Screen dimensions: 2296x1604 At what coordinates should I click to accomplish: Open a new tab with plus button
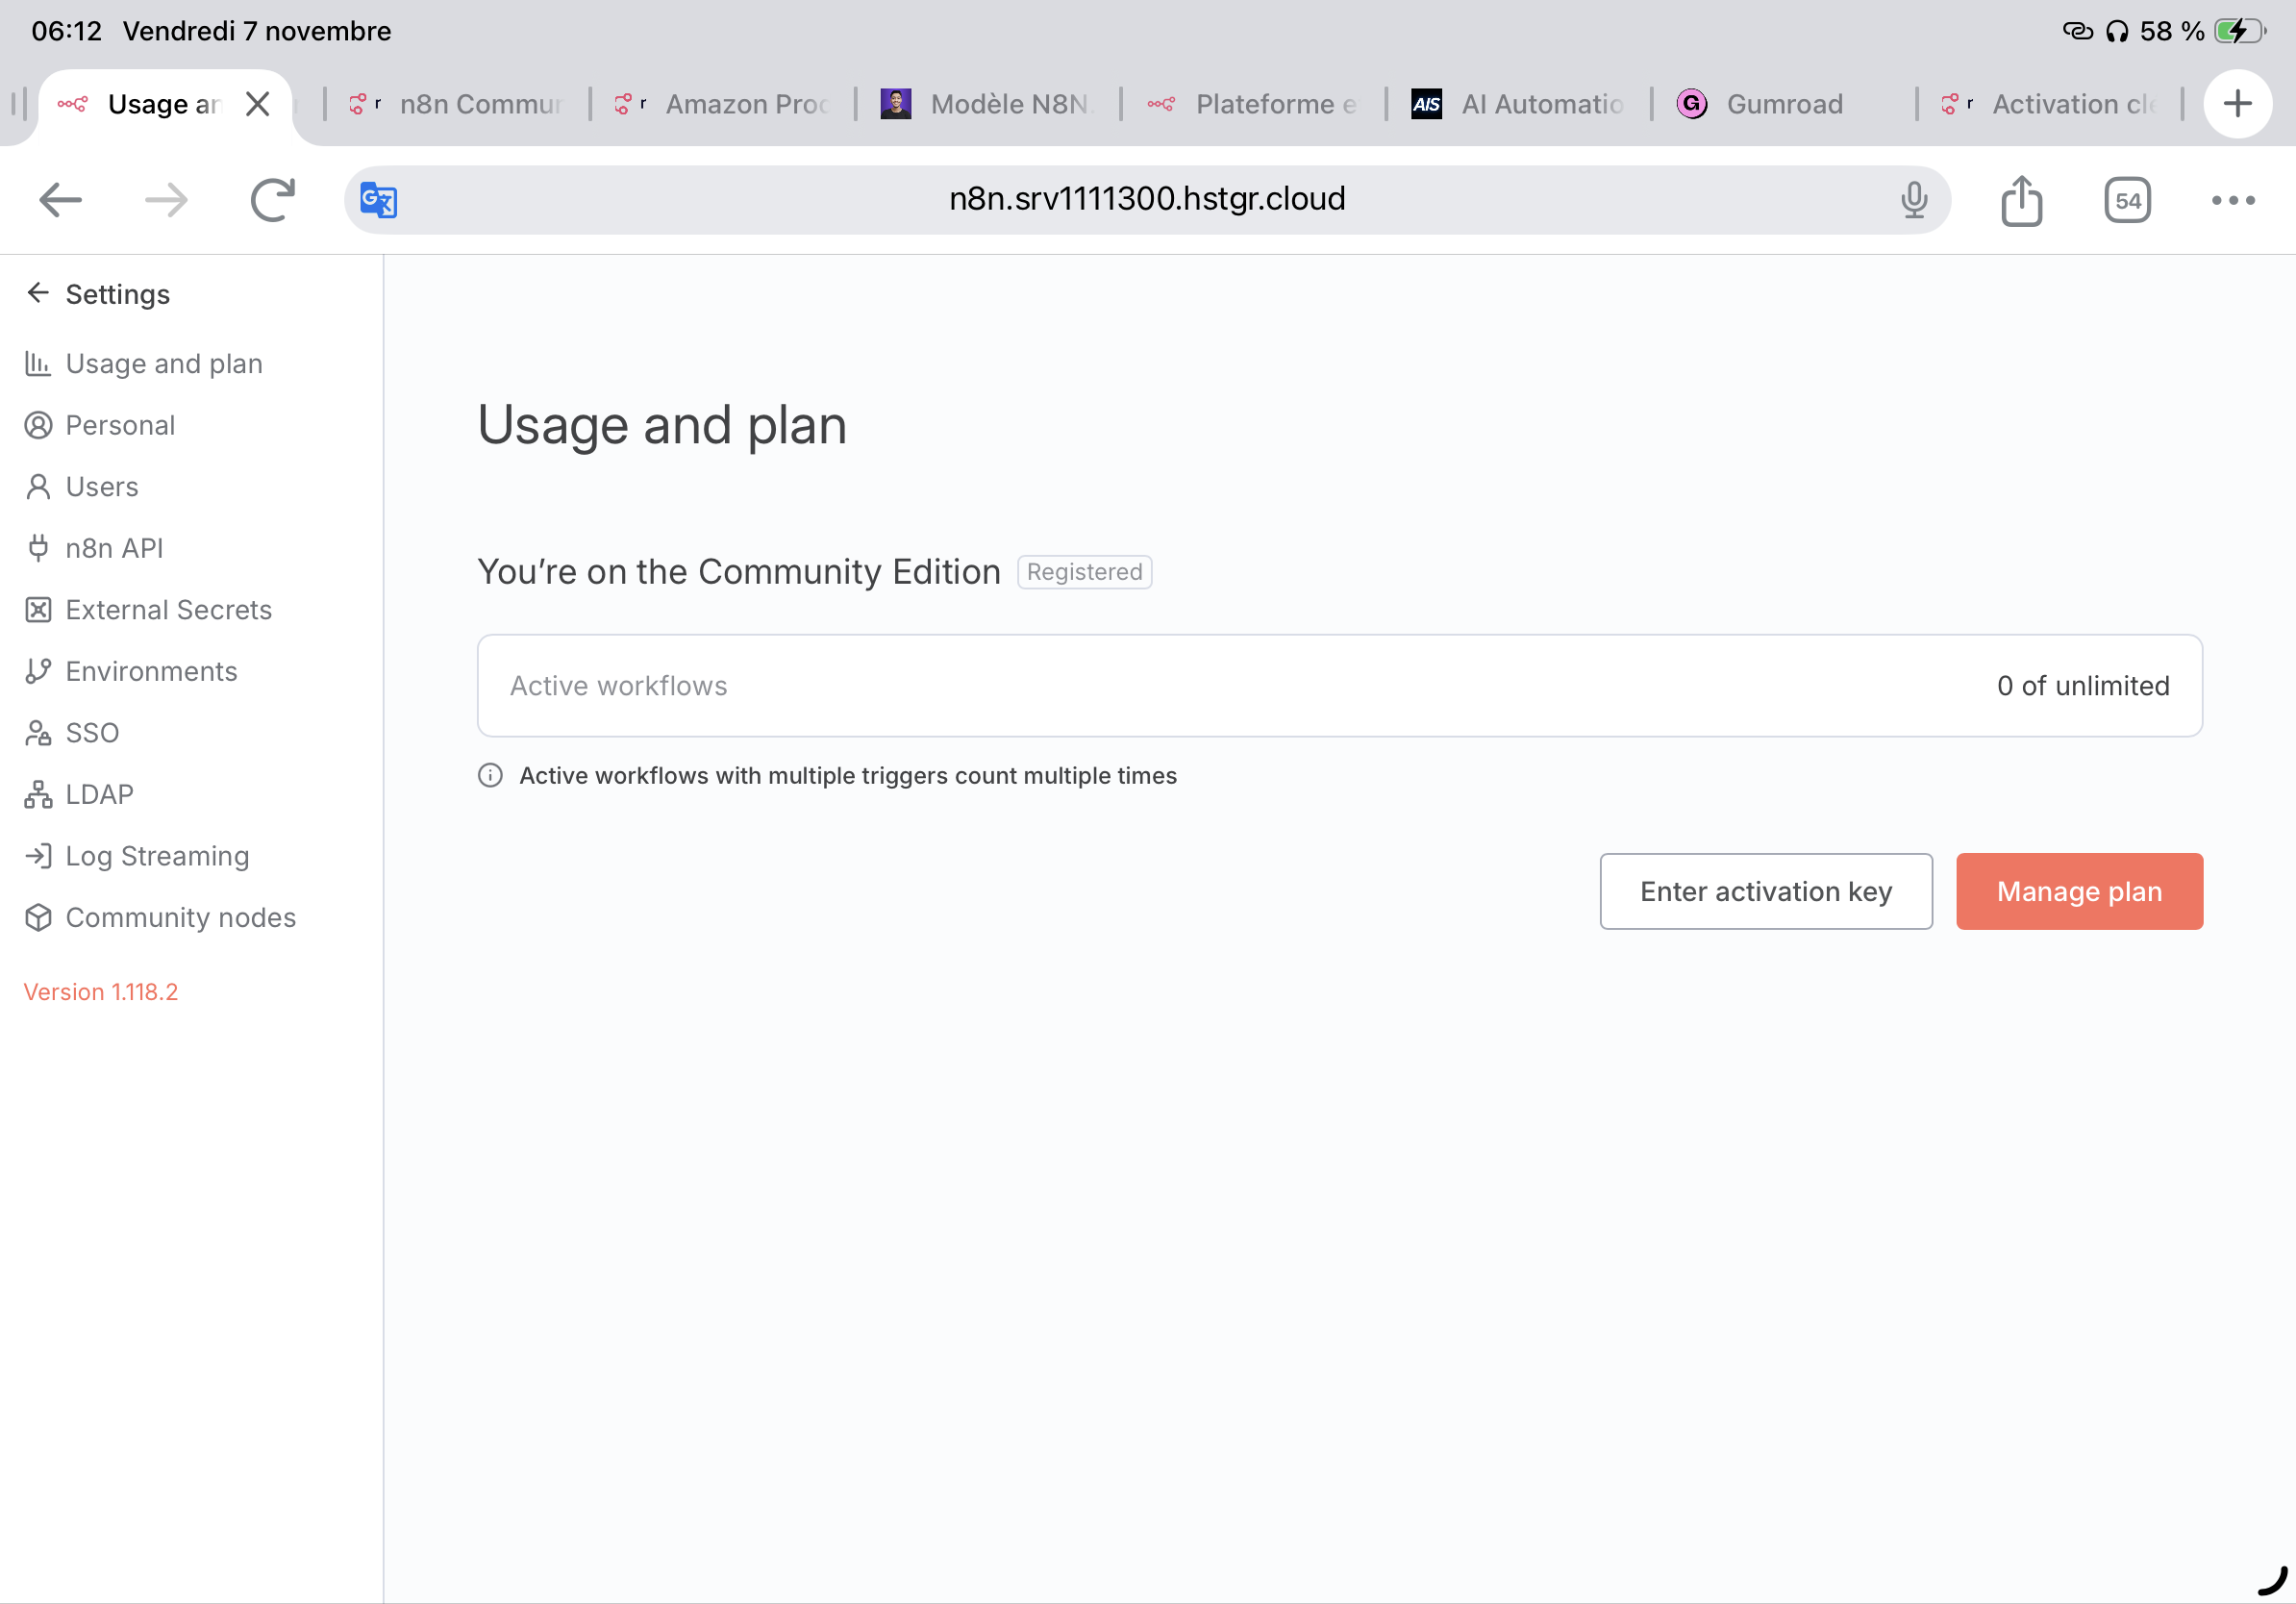2237,104
